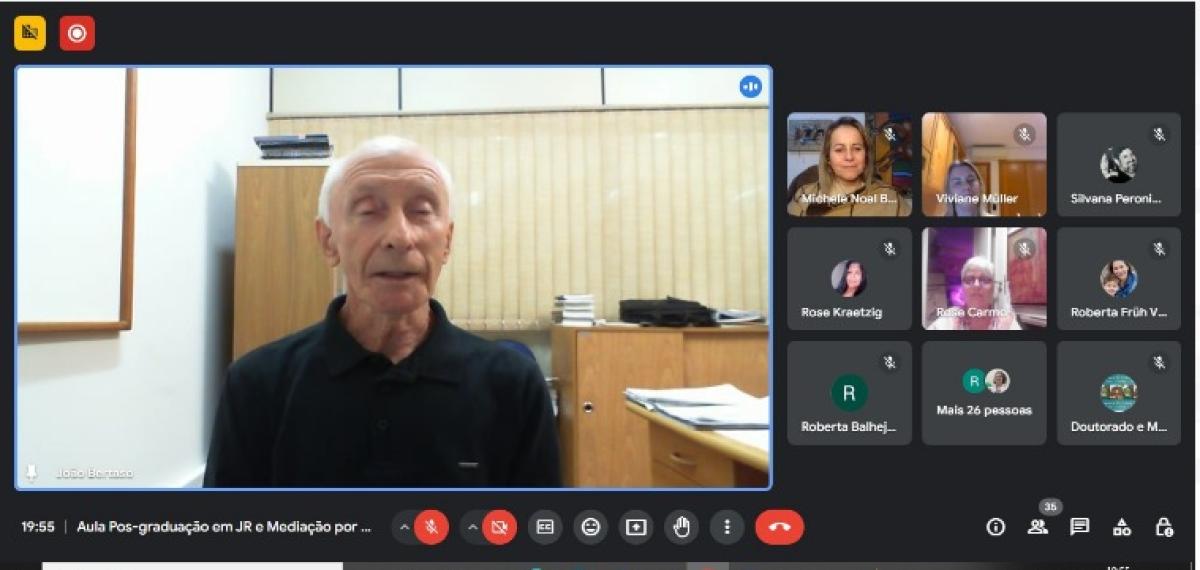Unmute the microphone in the call bar
Viewport: 1200px width, 570px height.
point(432,527)
